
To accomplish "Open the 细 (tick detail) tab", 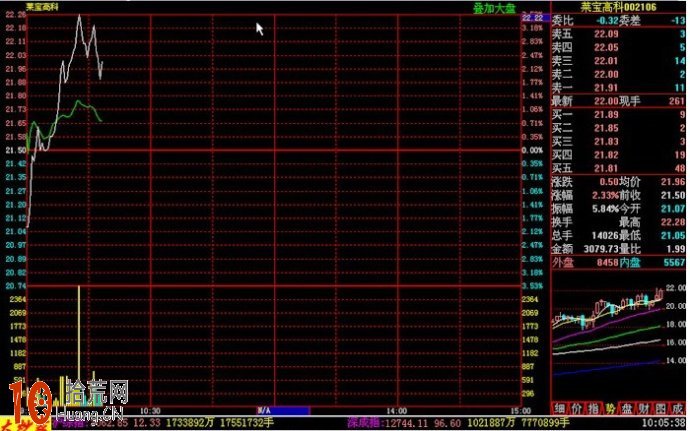I will coord(559,408).
